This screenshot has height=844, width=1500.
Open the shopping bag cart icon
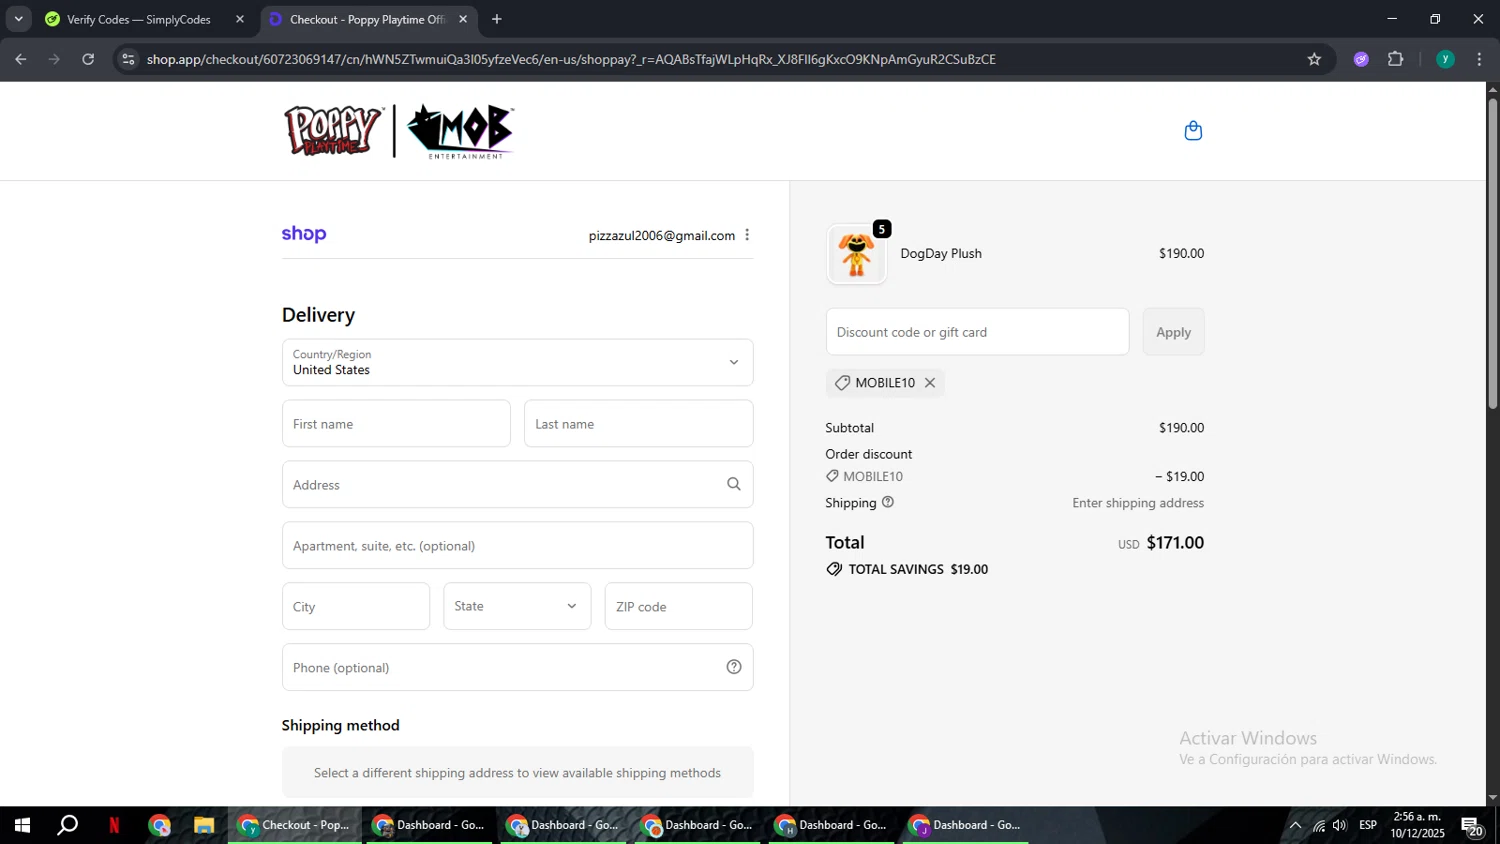tap(1193, 131)
